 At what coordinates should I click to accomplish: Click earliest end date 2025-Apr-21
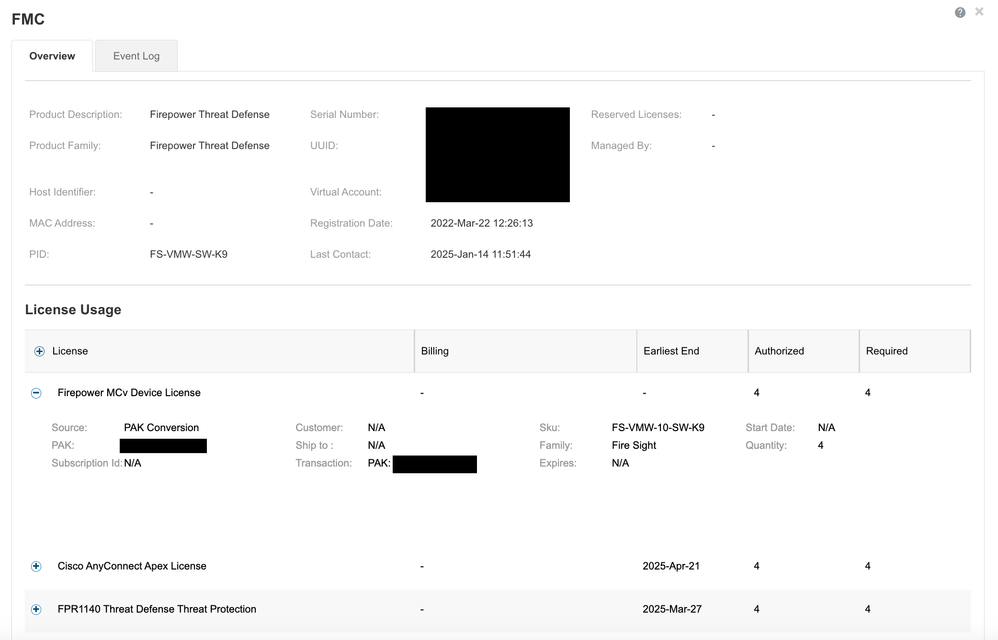(x=671, y=566)
